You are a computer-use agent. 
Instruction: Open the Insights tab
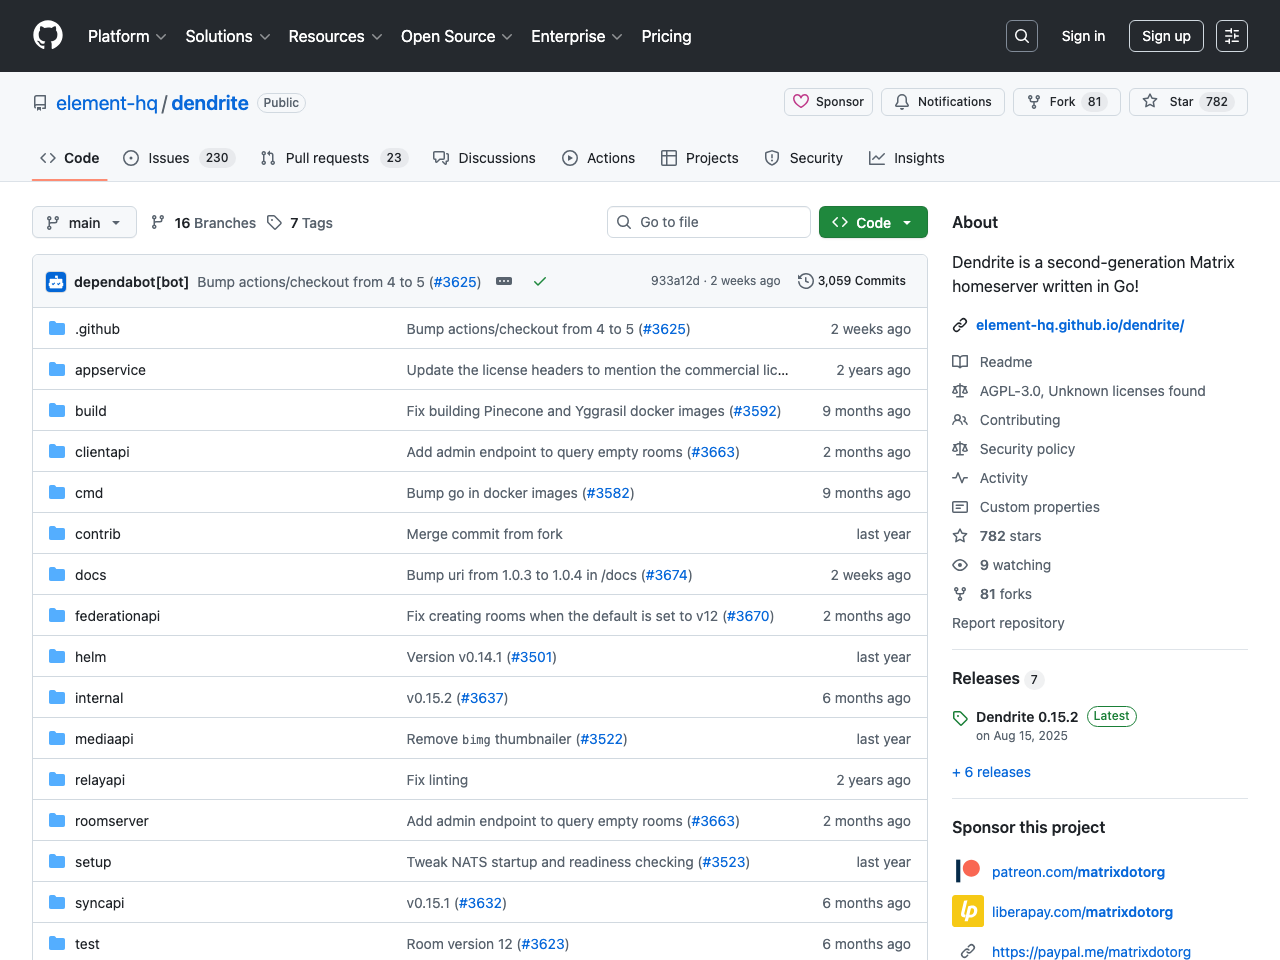(907, 158)
